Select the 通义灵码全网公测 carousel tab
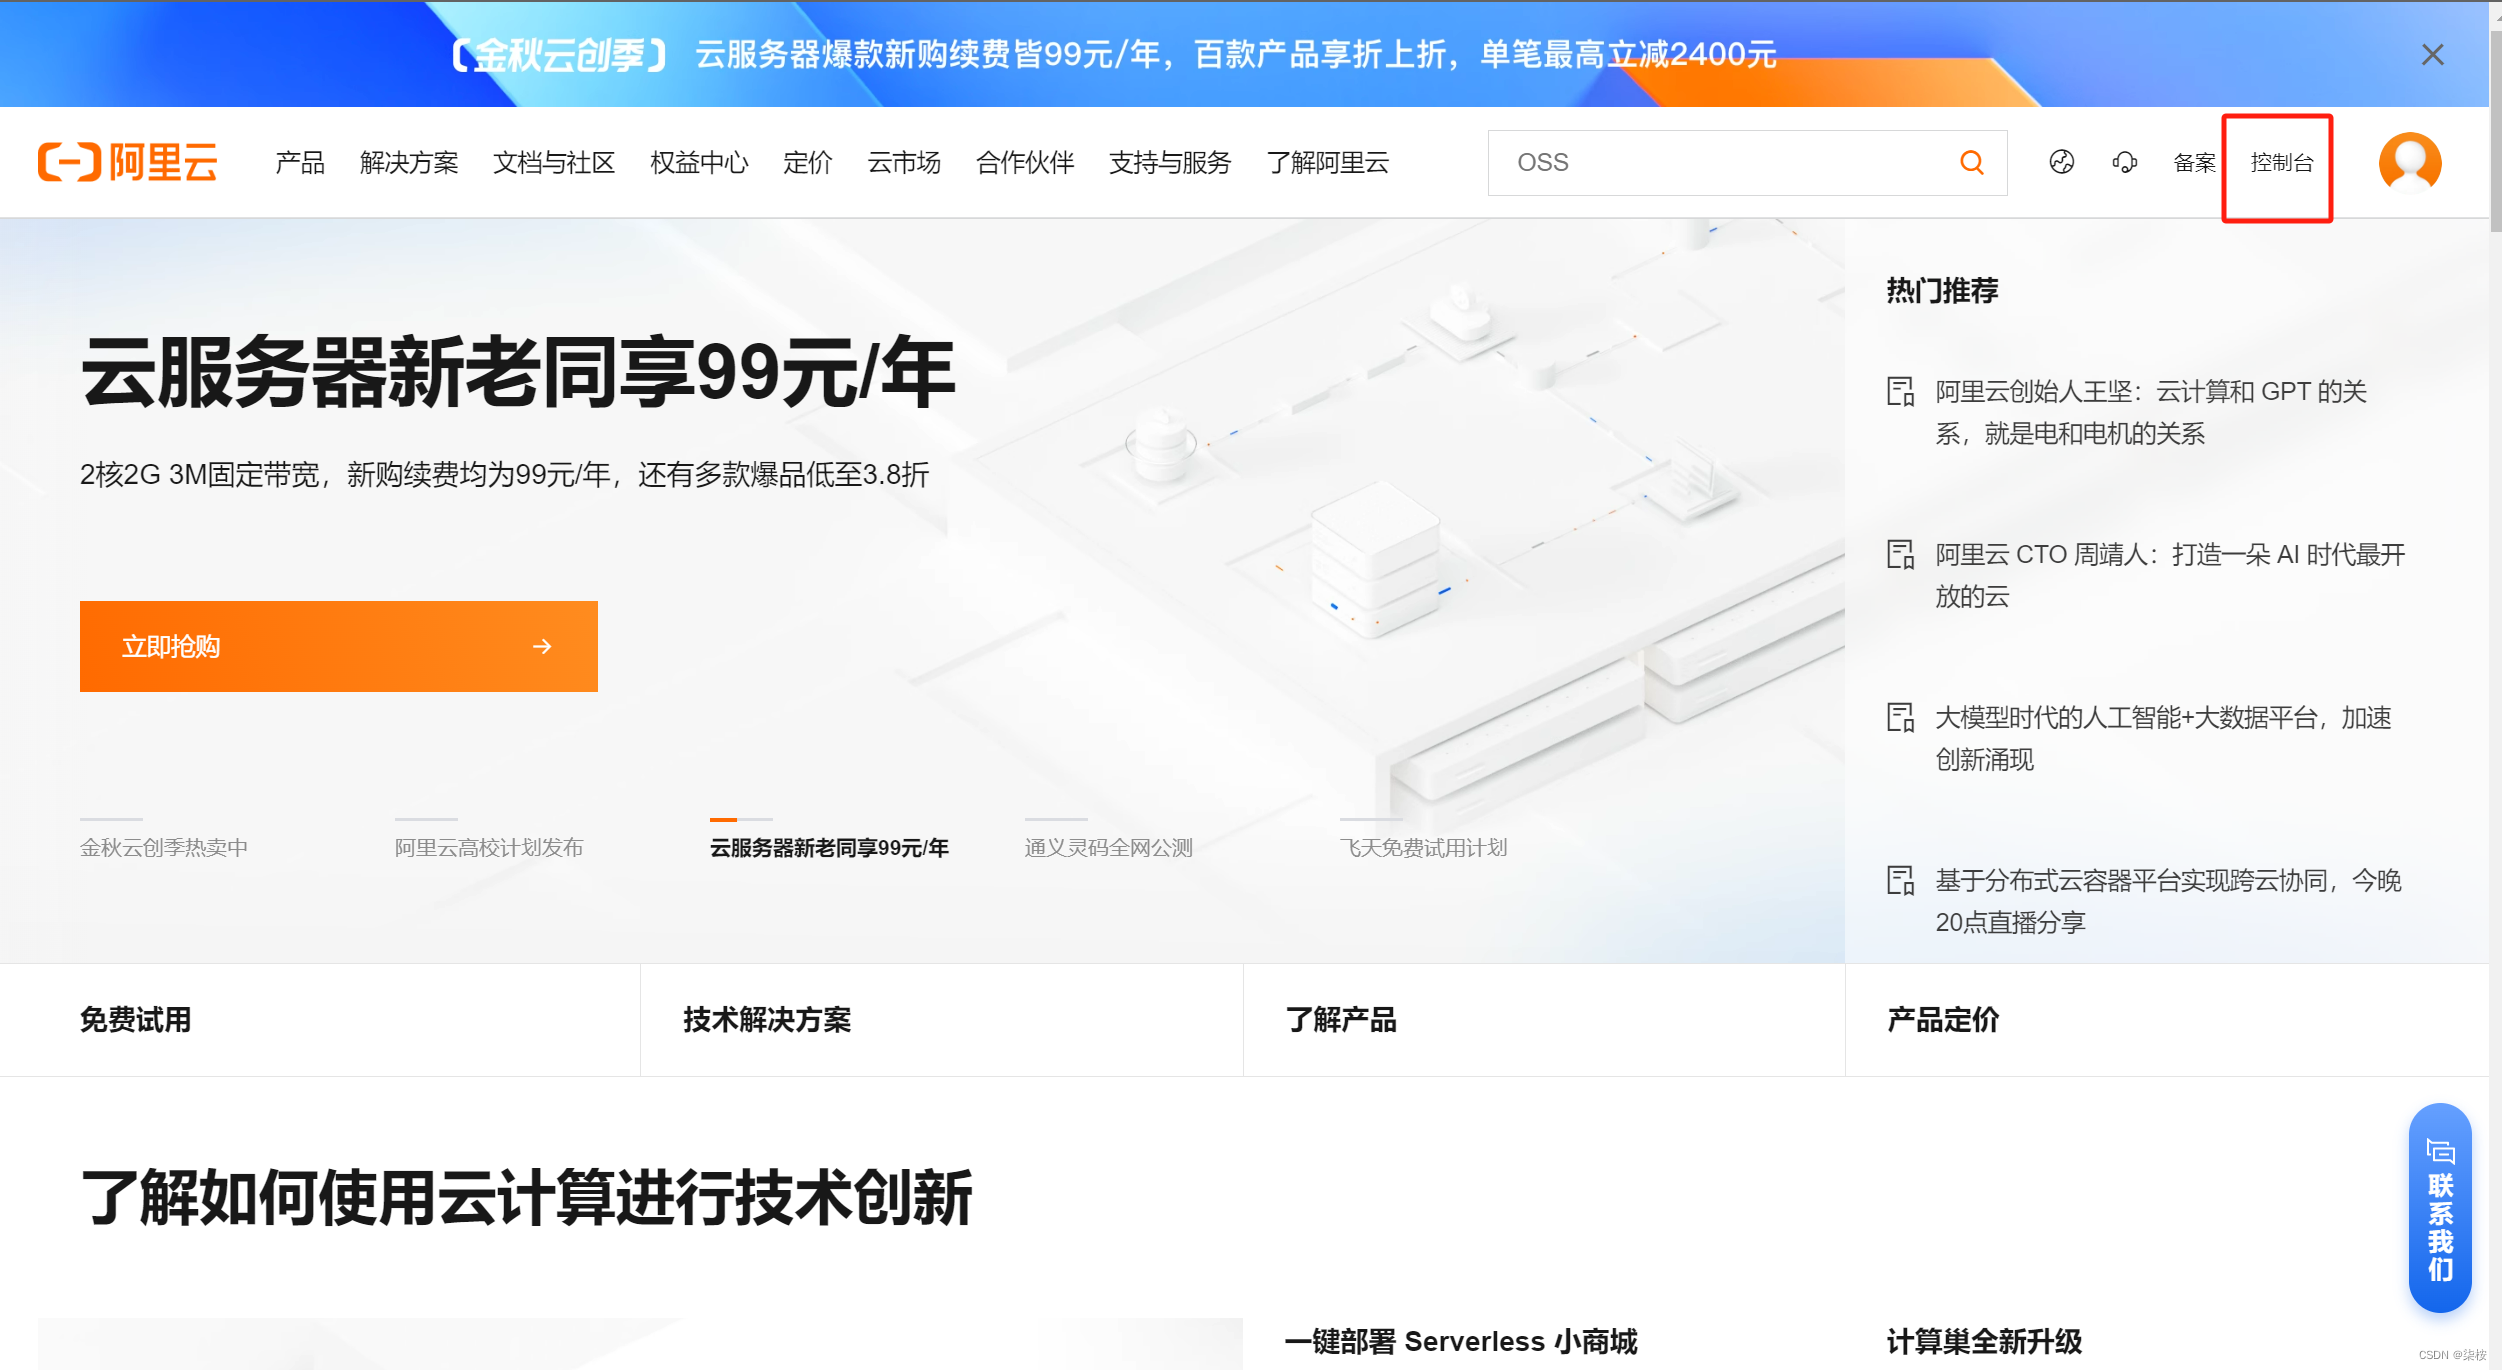Image resolution: width=2502 pixels, height=1370 pixels. (x=1109, y=847)
